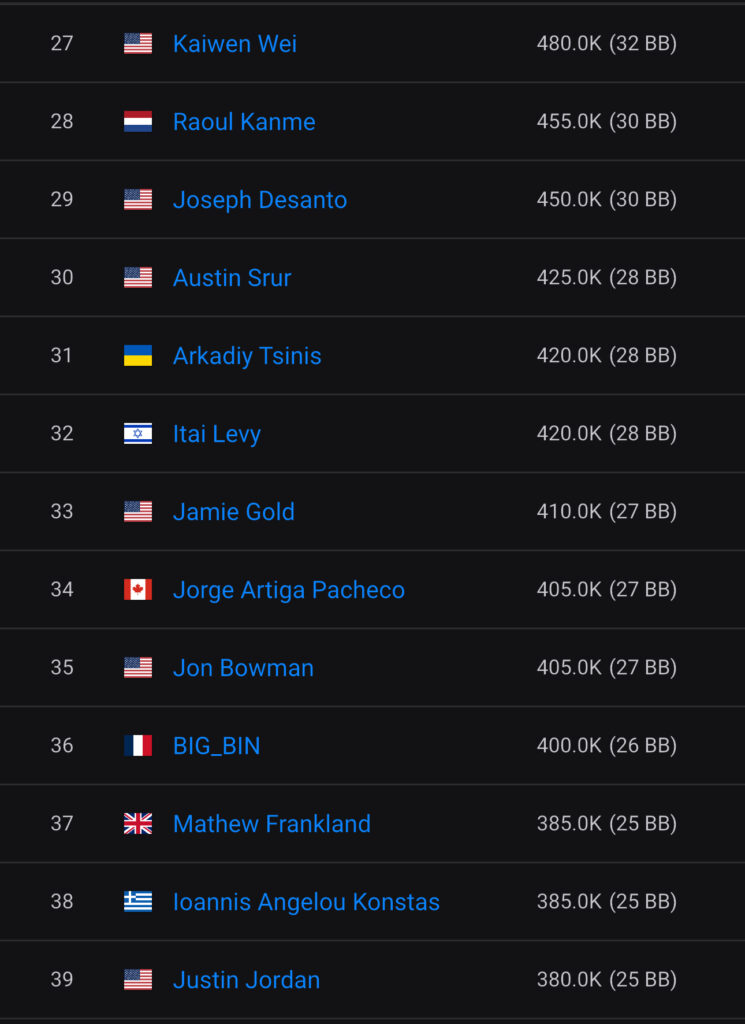Click the Ukraine flag beside Arkadiy Tsinis

[138, 355]
